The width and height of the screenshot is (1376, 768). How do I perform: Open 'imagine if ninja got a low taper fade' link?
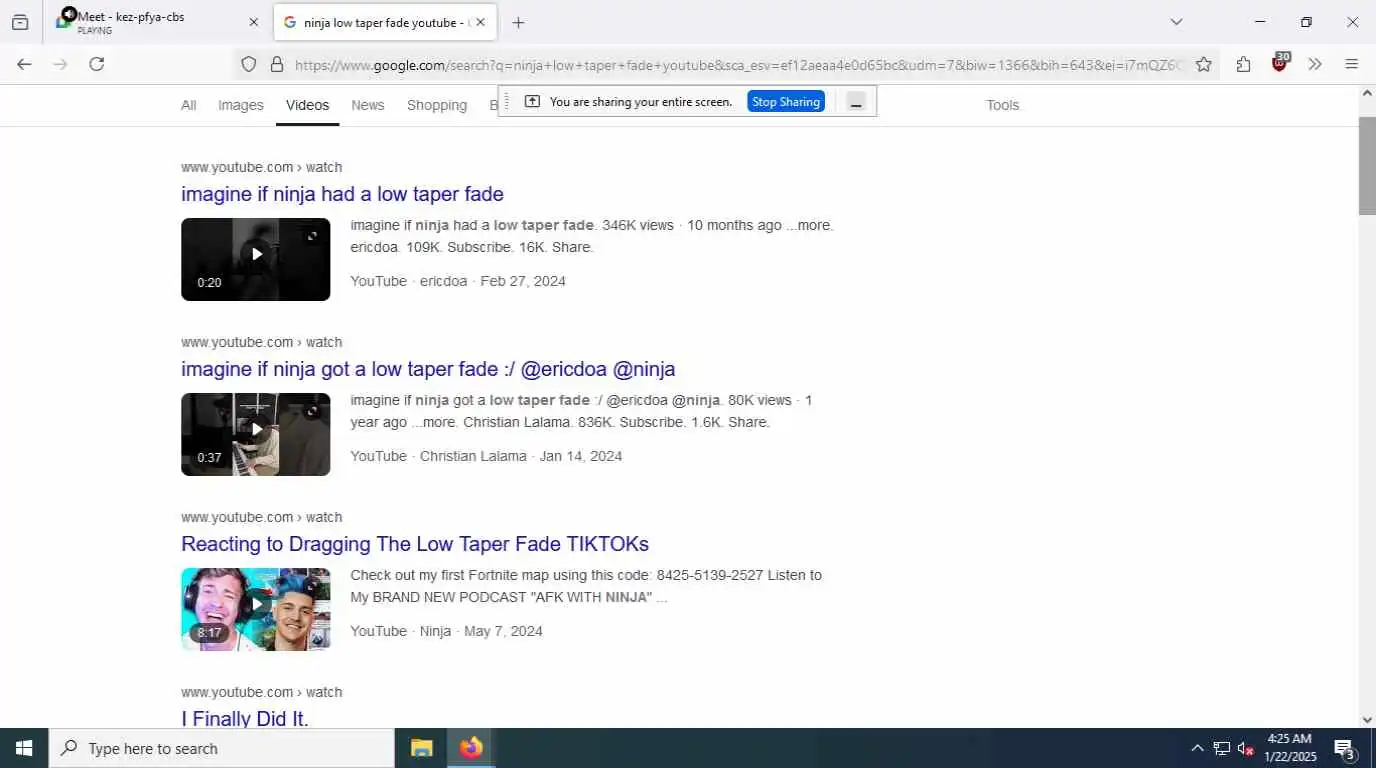(428, 369)
